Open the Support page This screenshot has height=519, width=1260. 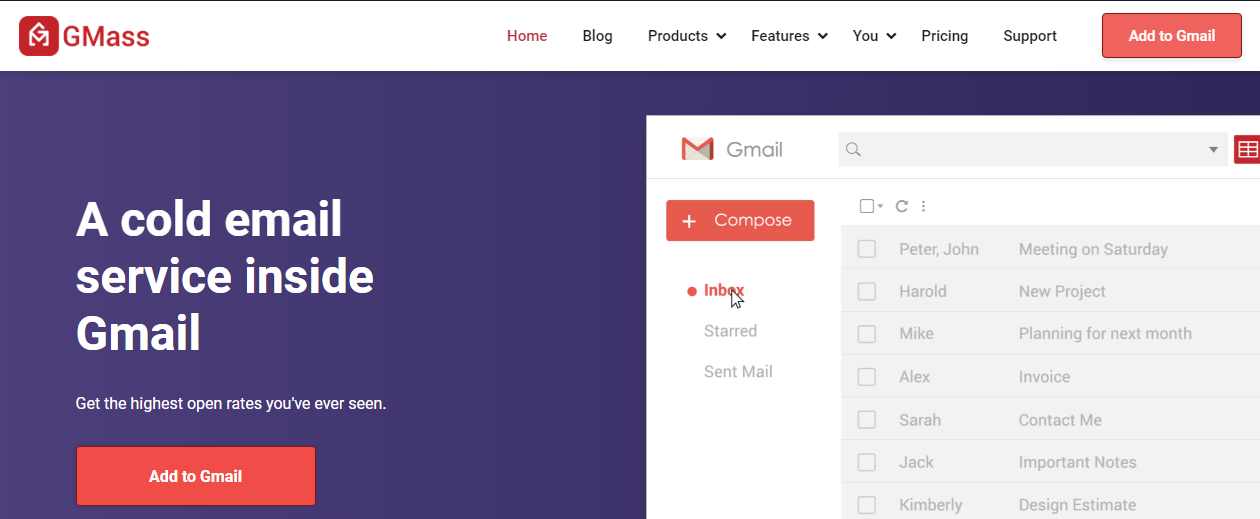1030,36
